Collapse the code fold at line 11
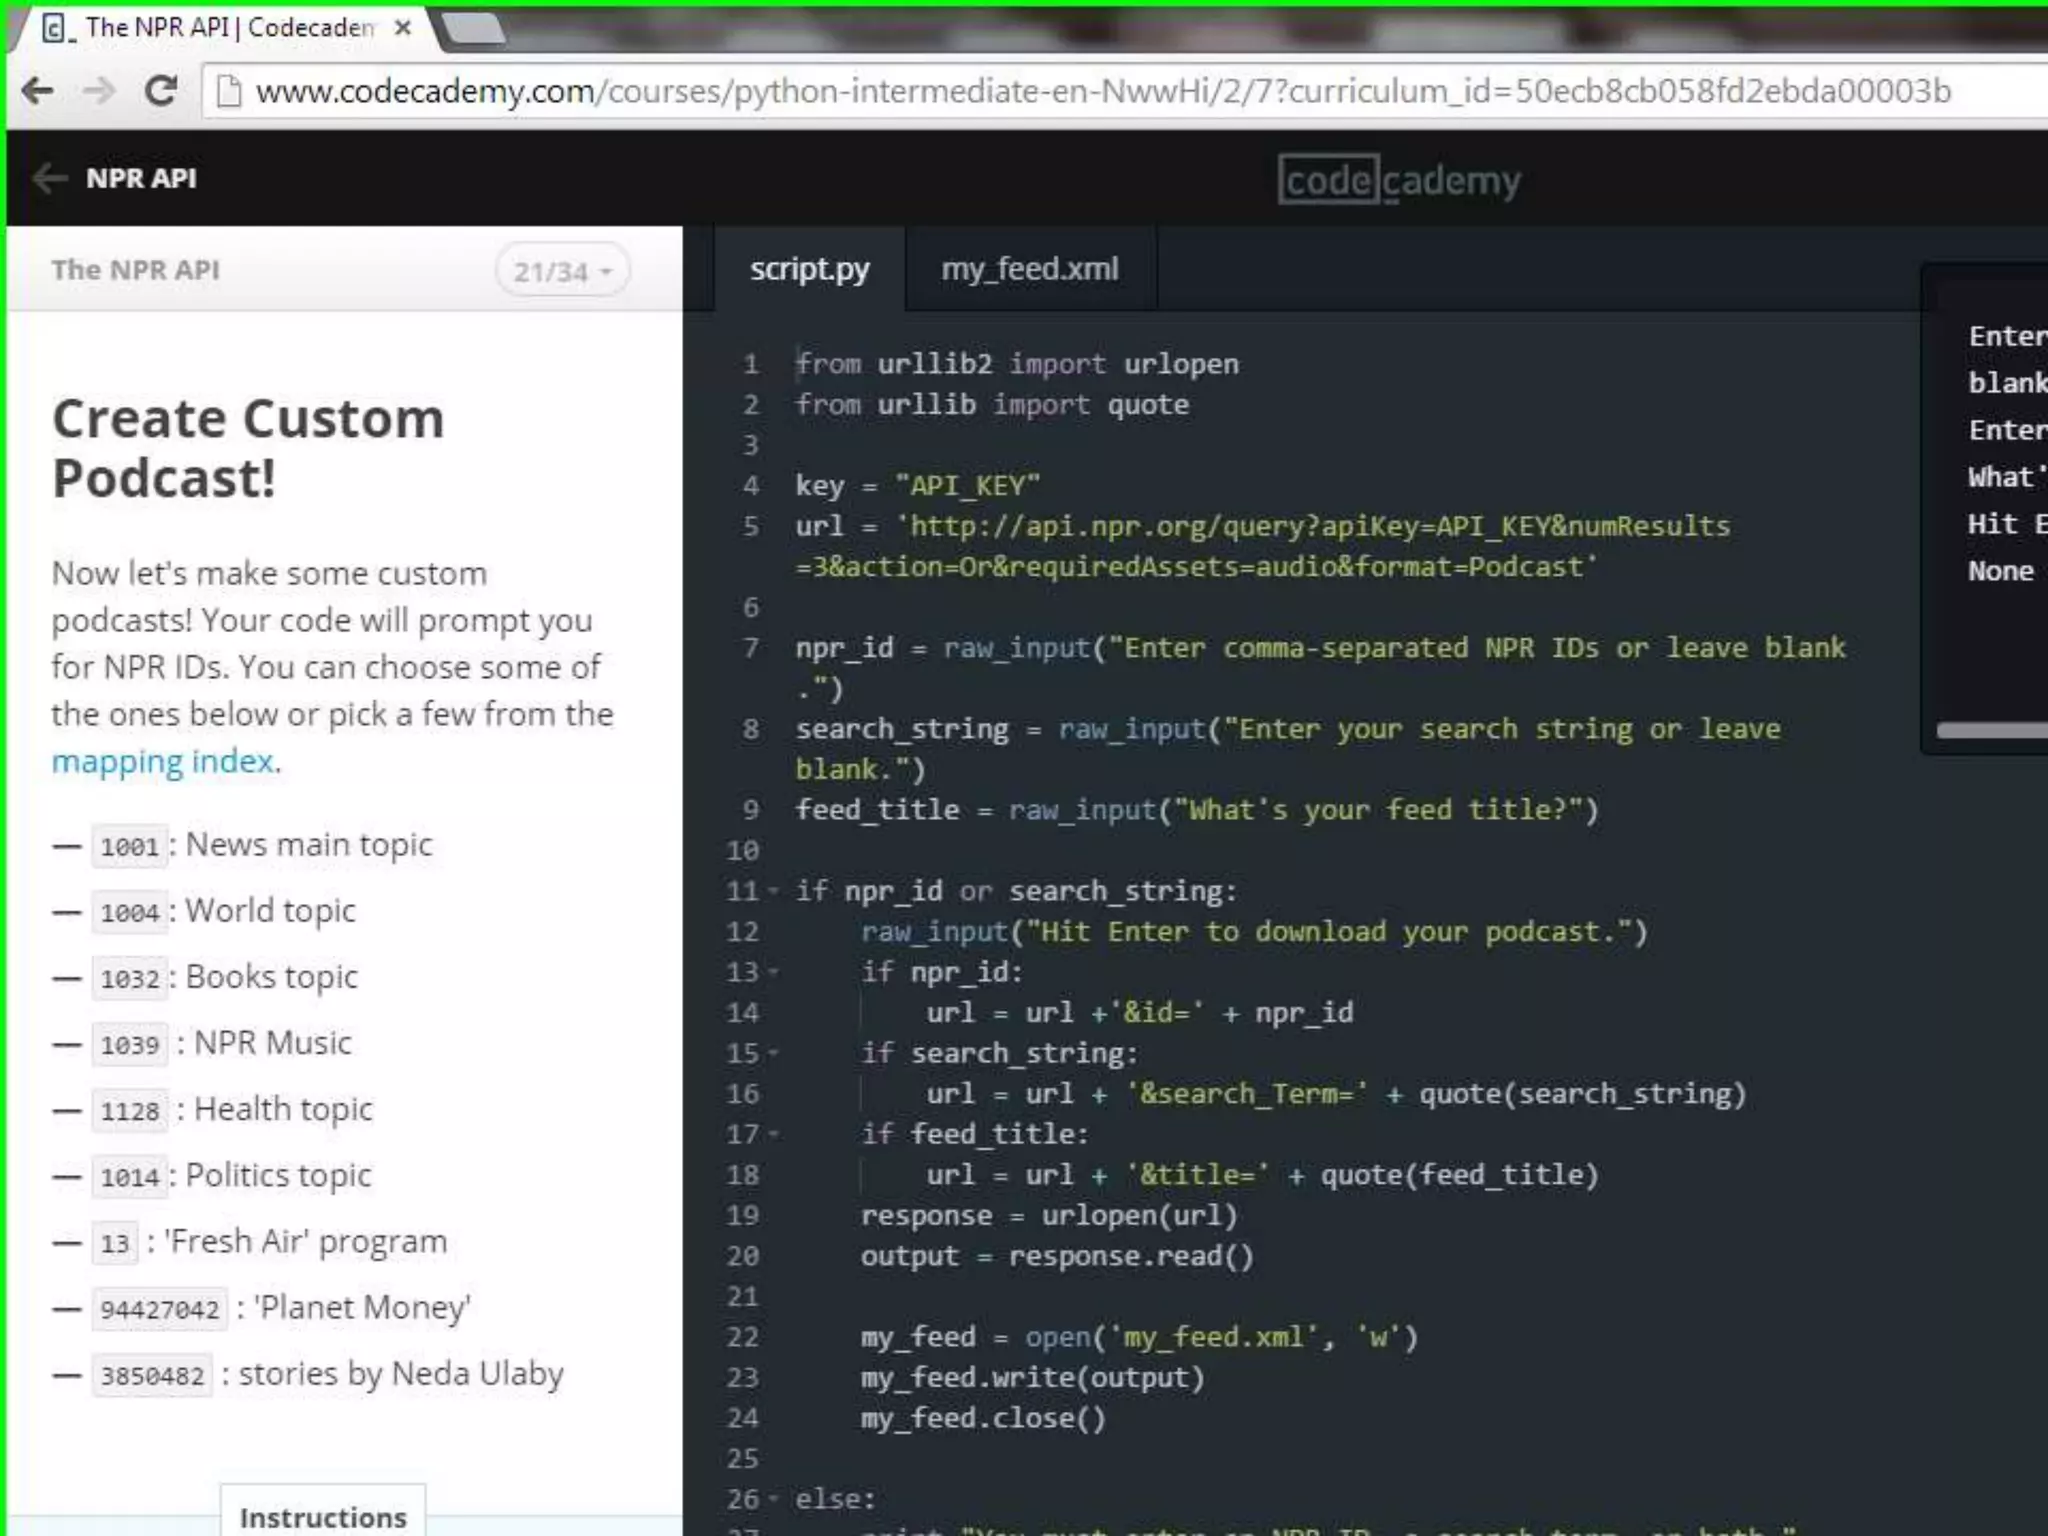Image resolution: width=2048 pixels, height=1536 pixels. tap(773, 891)
